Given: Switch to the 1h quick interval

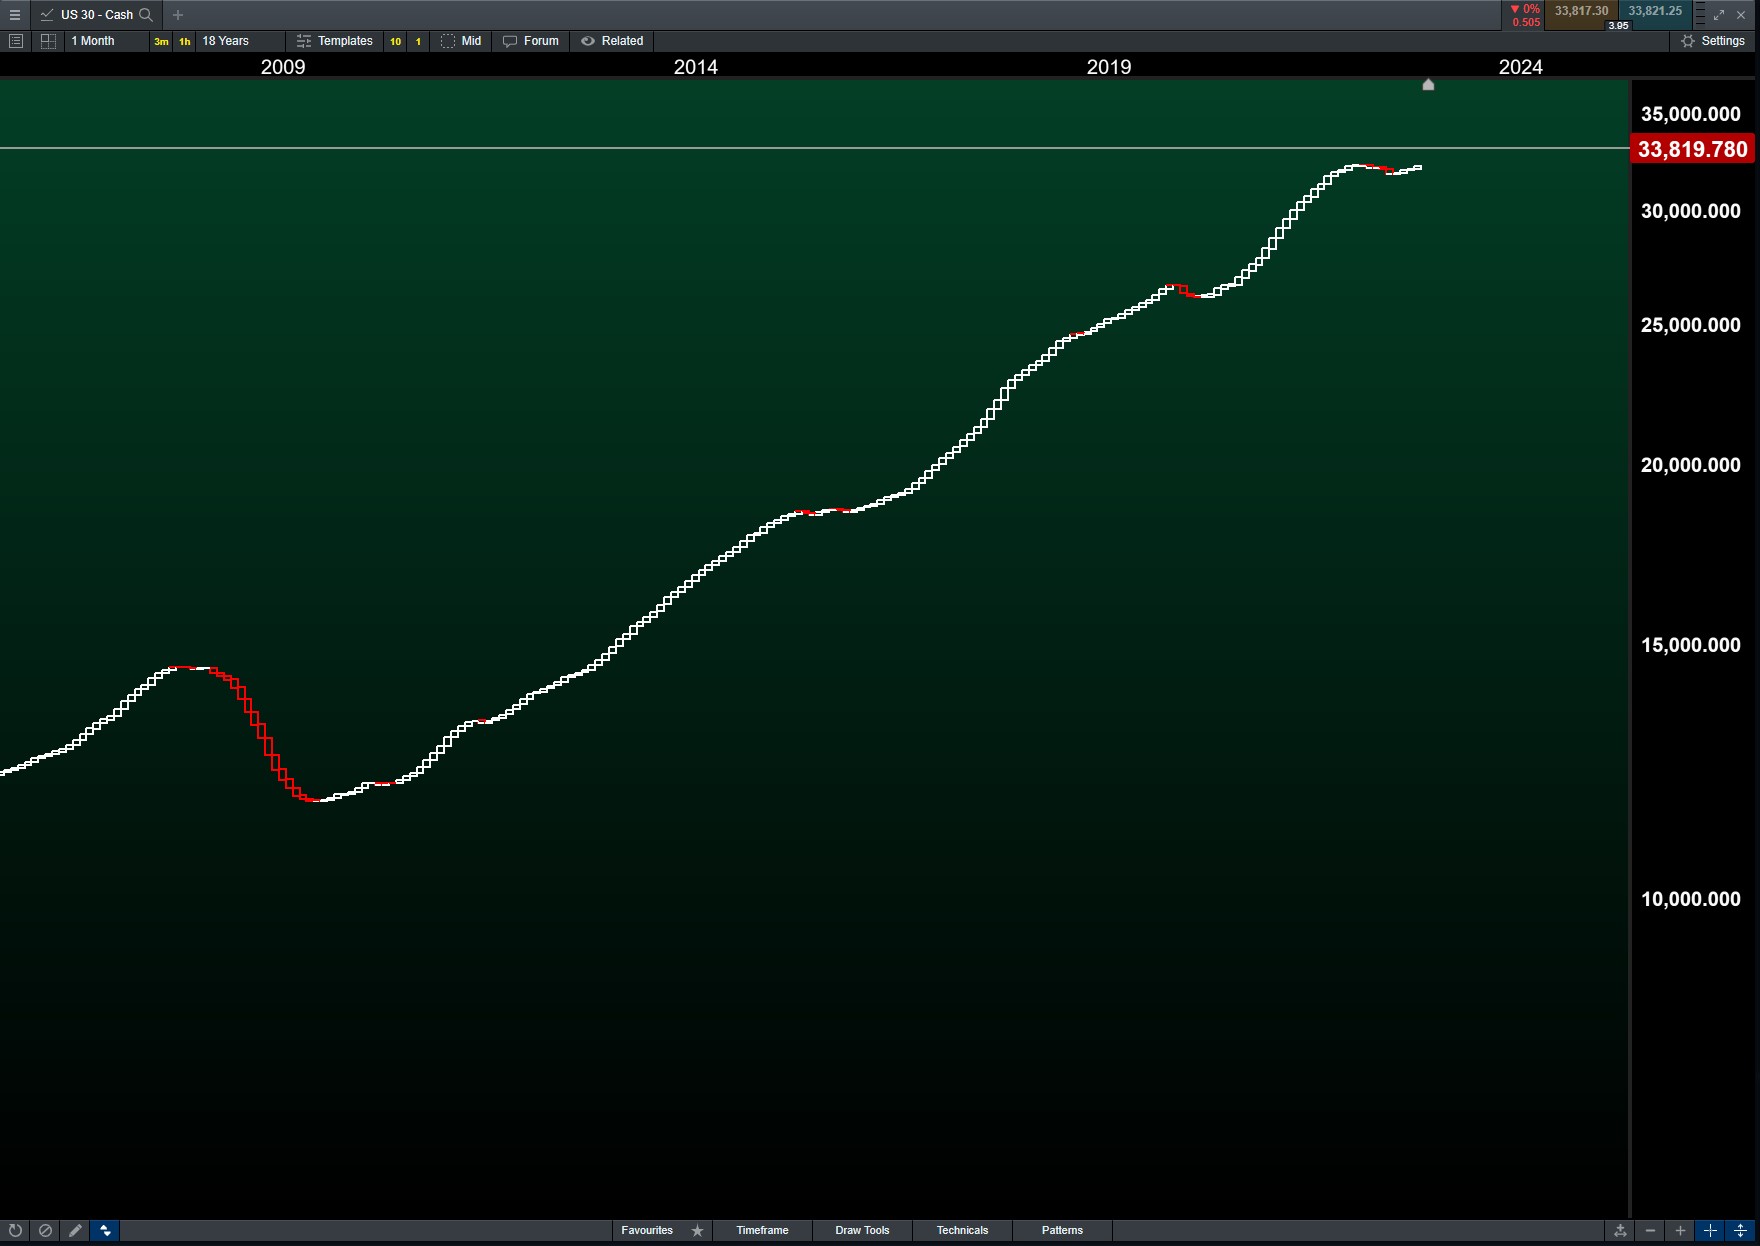Looking at the screenshot, I should tap(185, 41).
